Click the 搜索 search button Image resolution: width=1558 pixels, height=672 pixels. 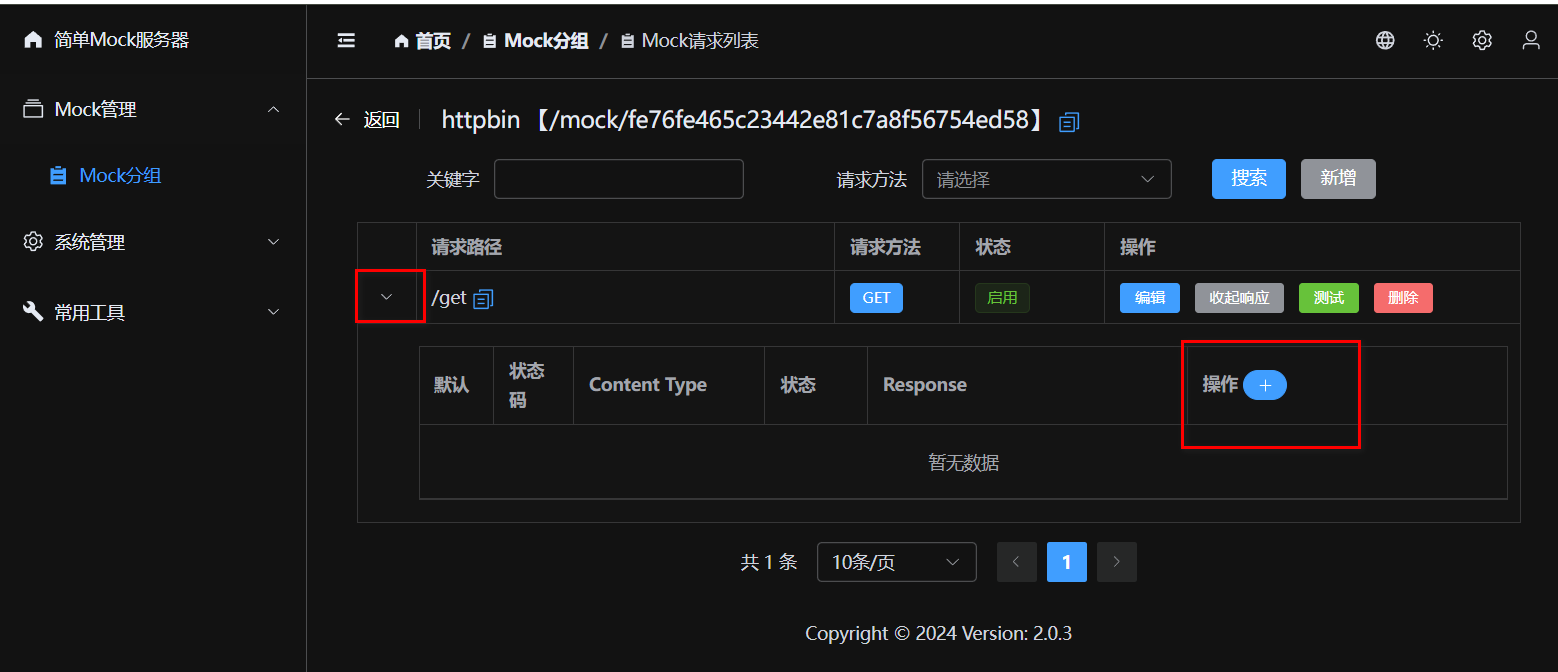(1248, 179)
